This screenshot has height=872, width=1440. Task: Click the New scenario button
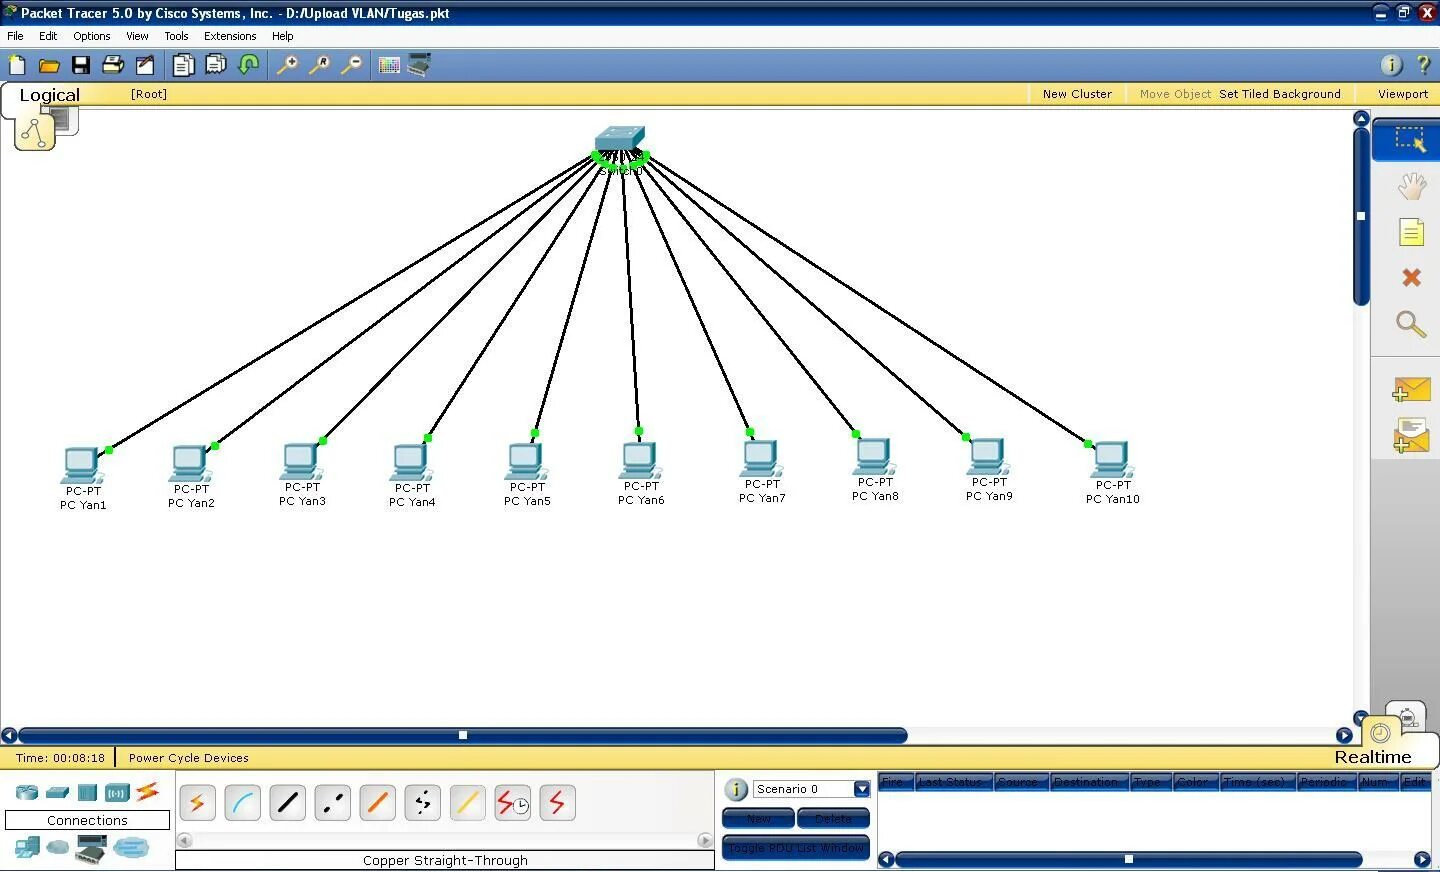(x=758, y=818)
